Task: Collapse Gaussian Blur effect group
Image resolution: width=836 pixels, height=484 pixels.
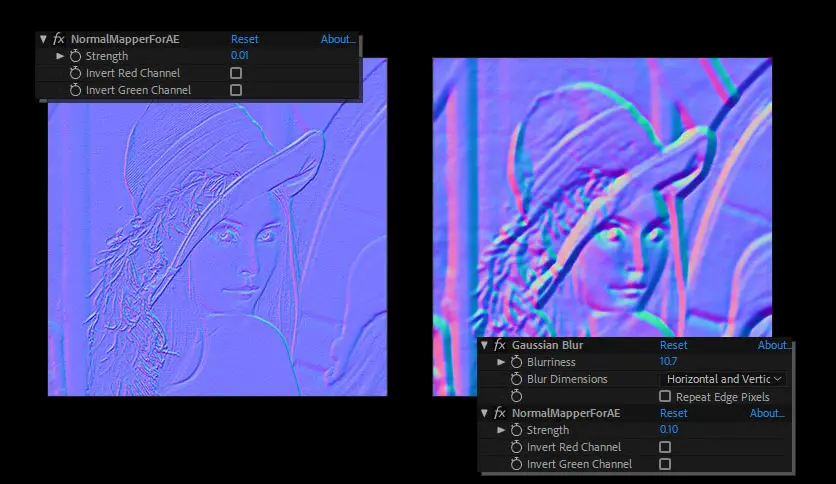Action: tap(484, 345)
